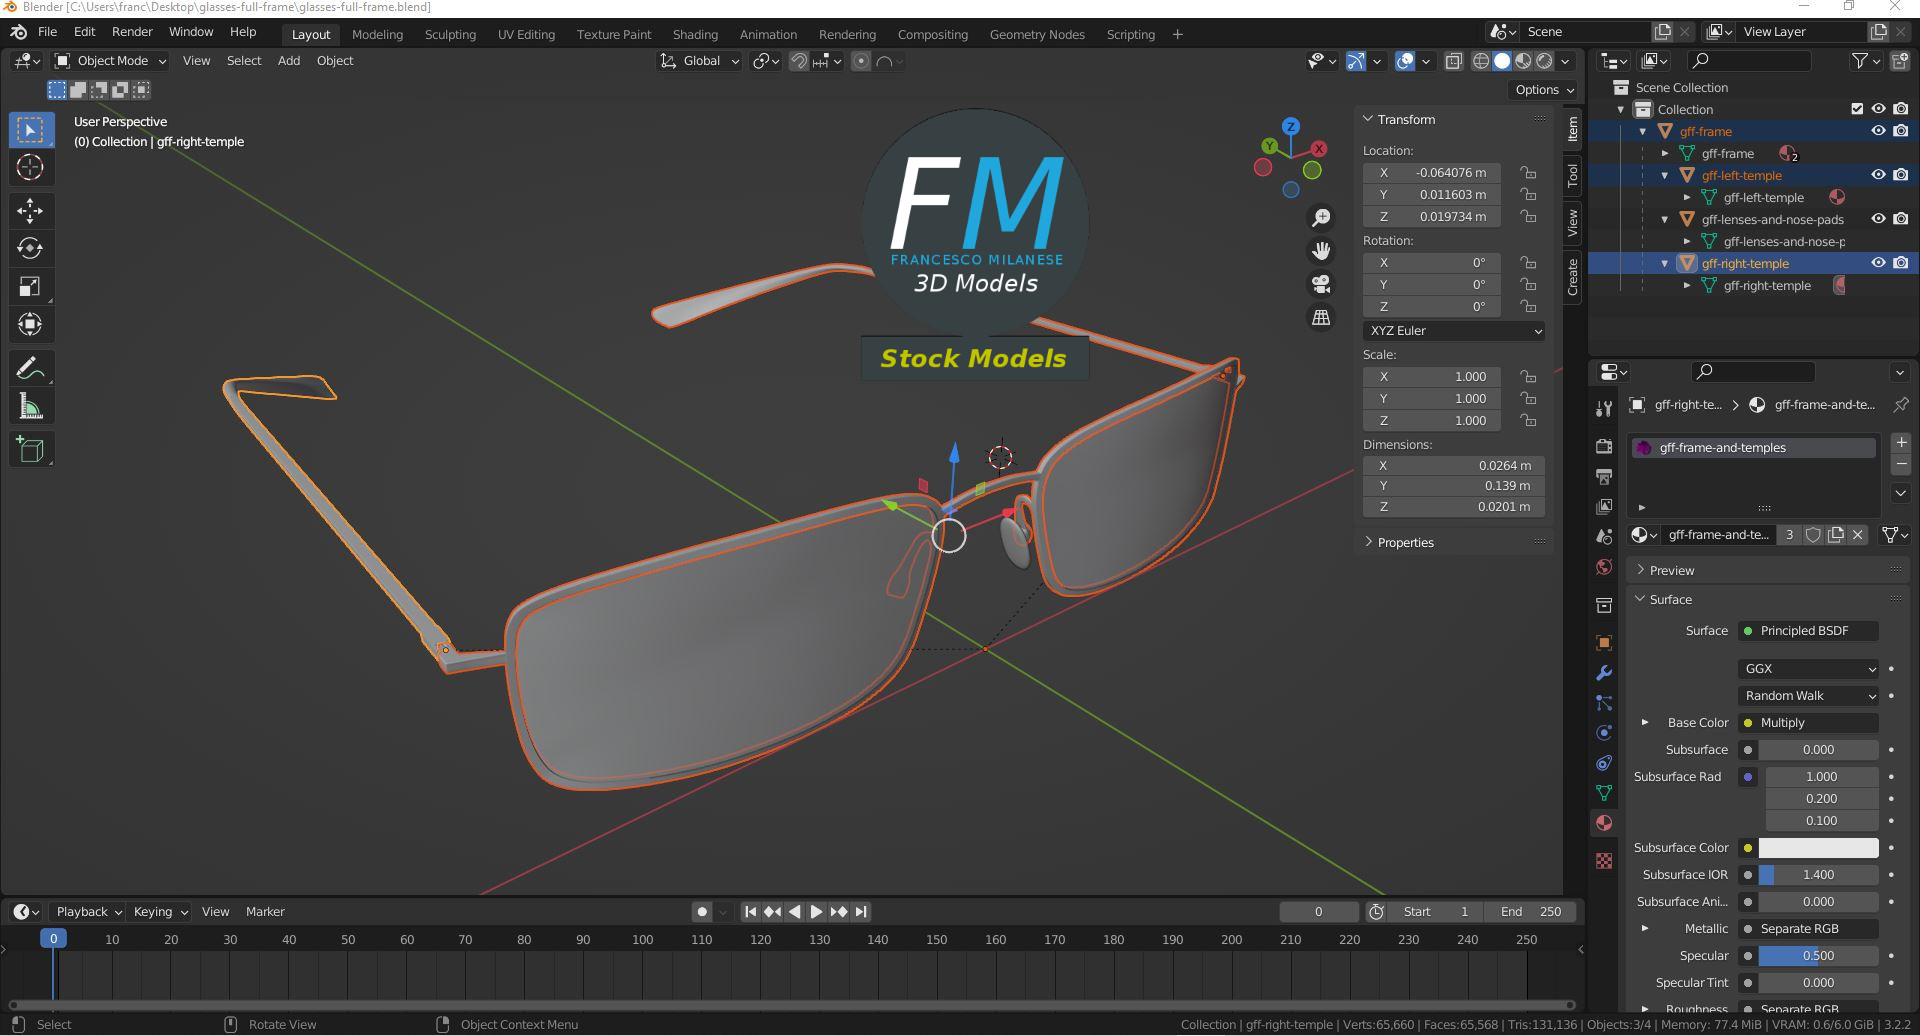Uncheck the Collection exclude checkbox

pyautogui.click(x=1857, y=109)
